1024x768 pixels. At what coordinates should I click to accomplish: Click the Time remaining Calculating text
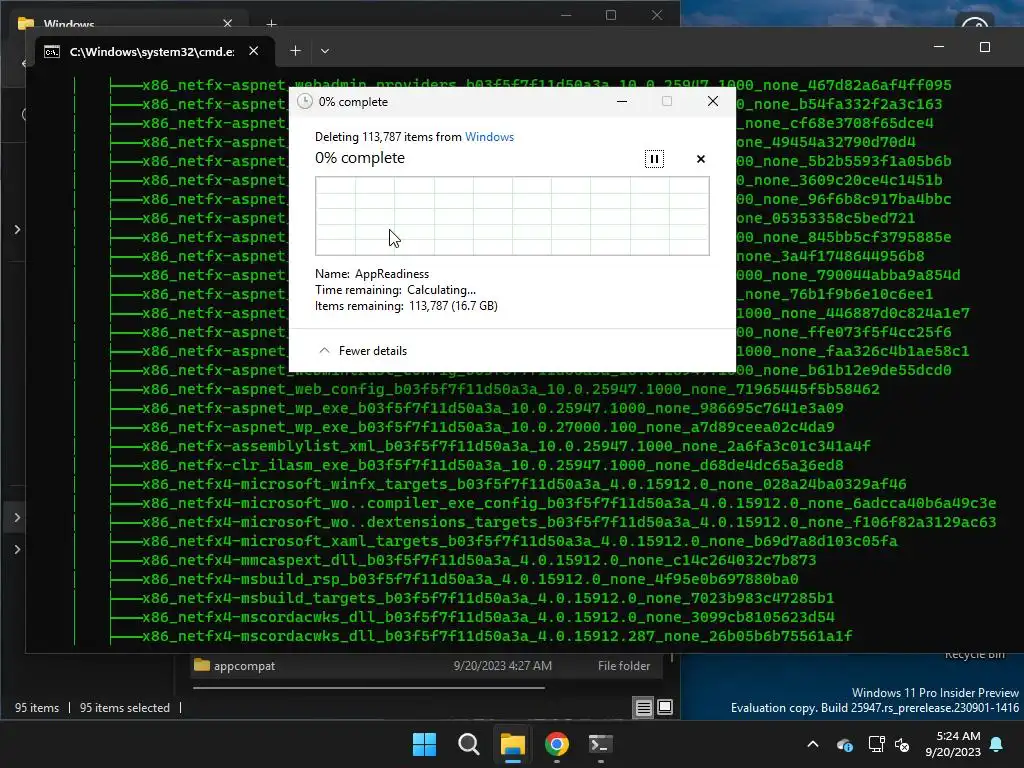[395, 290]
